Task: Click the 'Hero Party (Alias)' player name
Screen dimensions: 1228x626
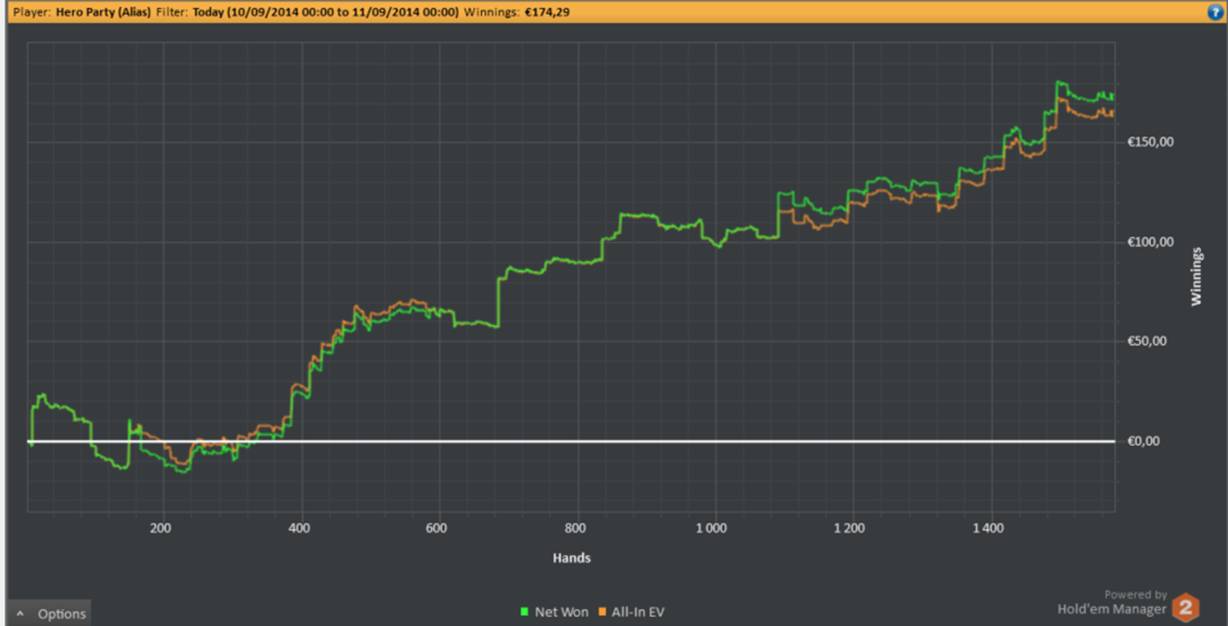Action: 104,12
